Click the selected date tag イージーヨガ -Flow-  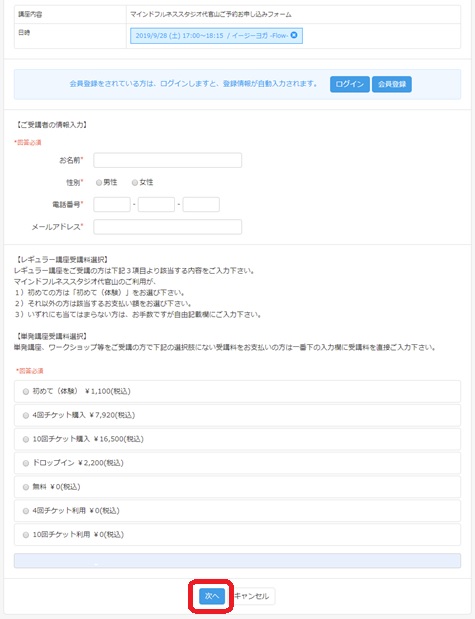pos(216,36)
